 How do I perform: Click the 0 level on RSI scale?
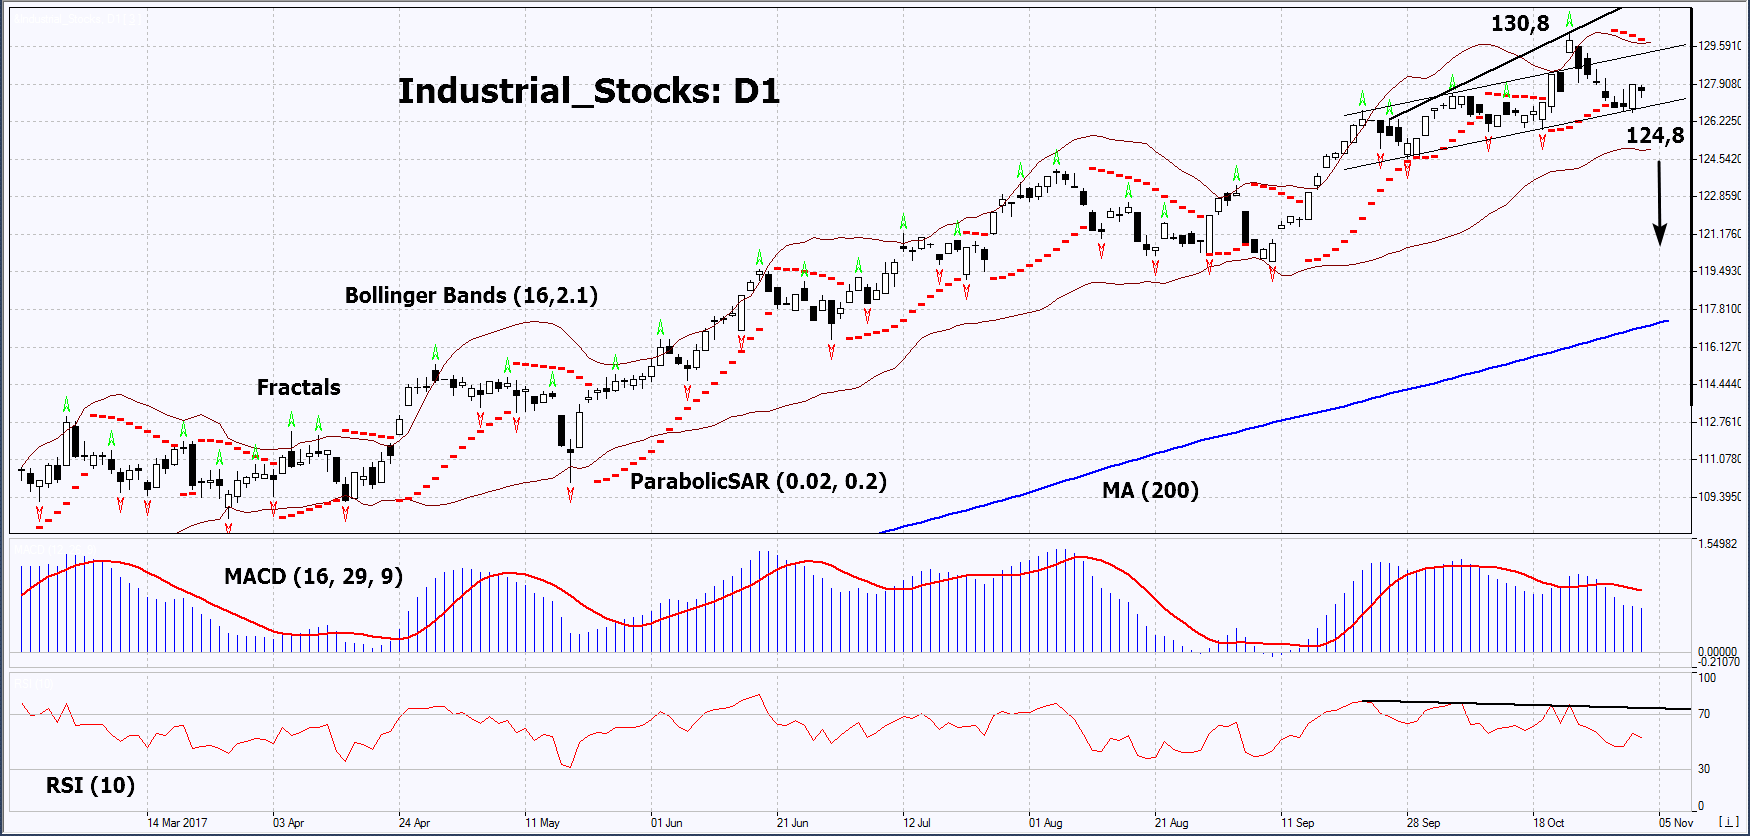click(1701, 806)
